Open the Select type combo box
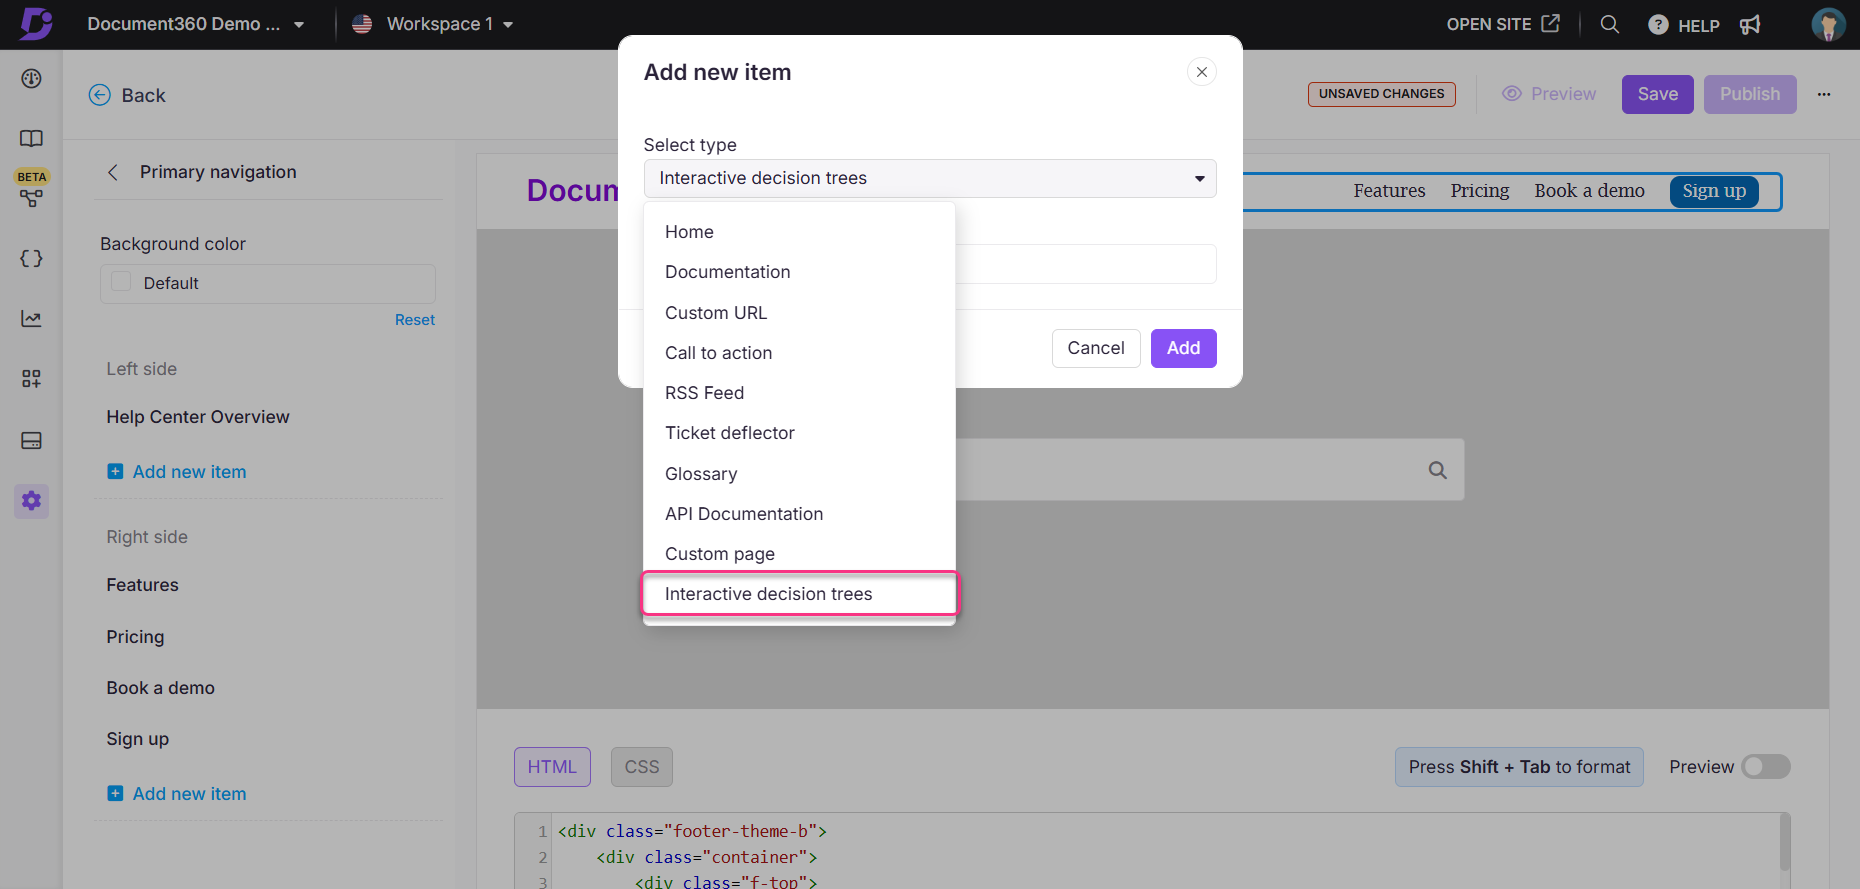This screenshot has width=1860, height=889. 930,178
